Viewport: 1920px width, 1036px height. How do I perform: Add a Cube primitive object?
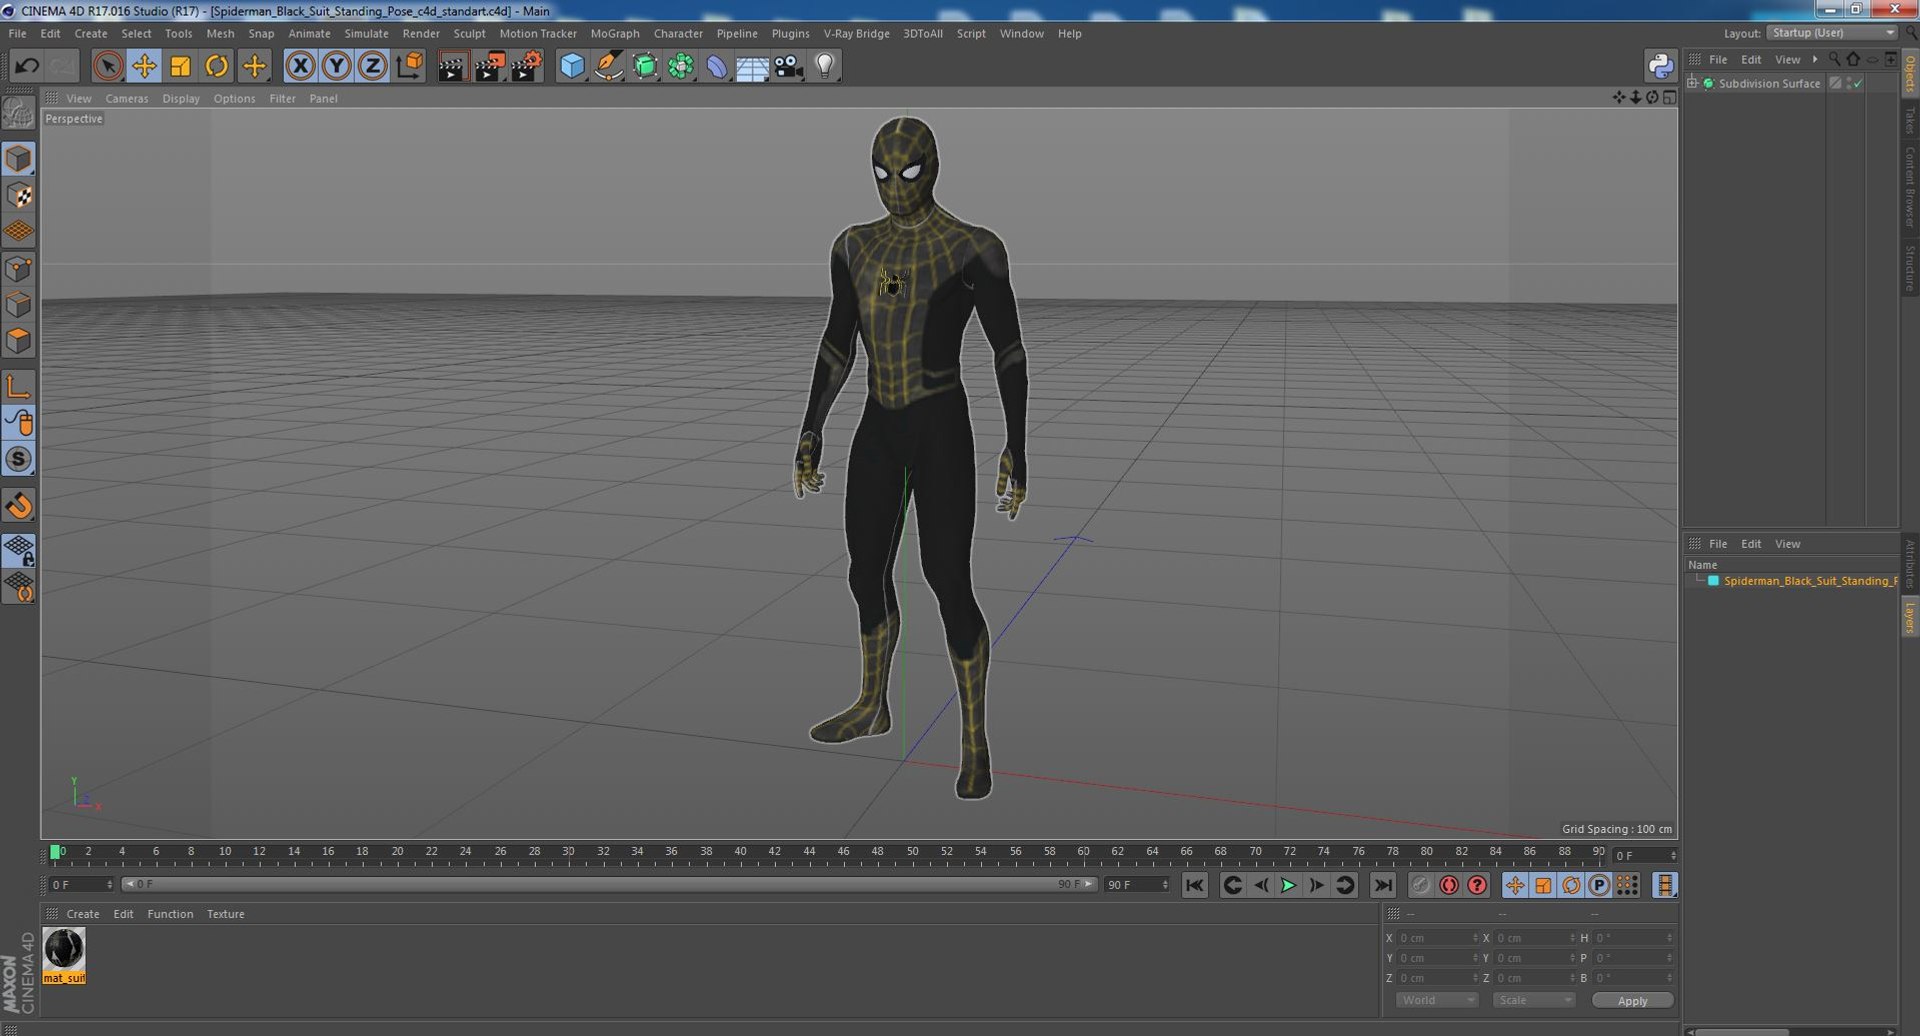click(x=572, y=67)
